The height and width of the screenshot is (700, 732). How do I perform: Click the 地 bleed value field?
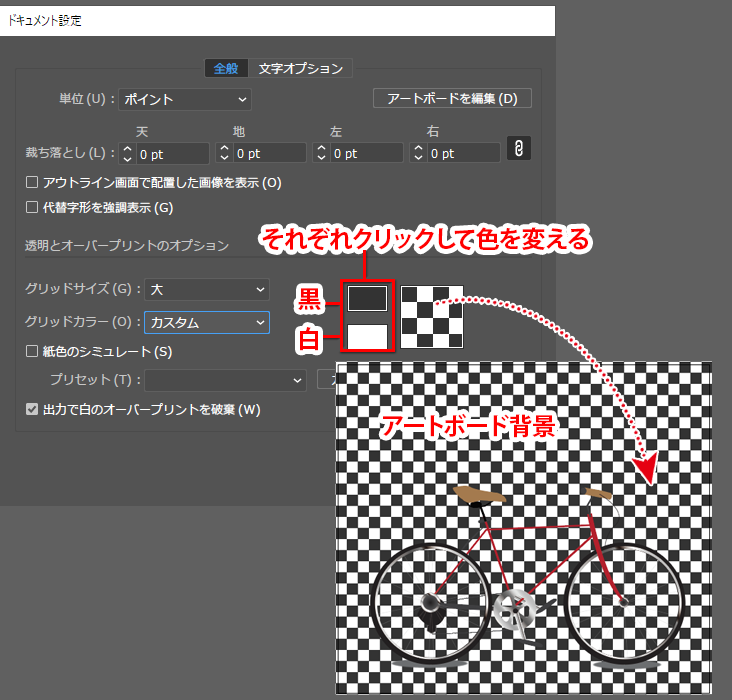coord(269,153)
